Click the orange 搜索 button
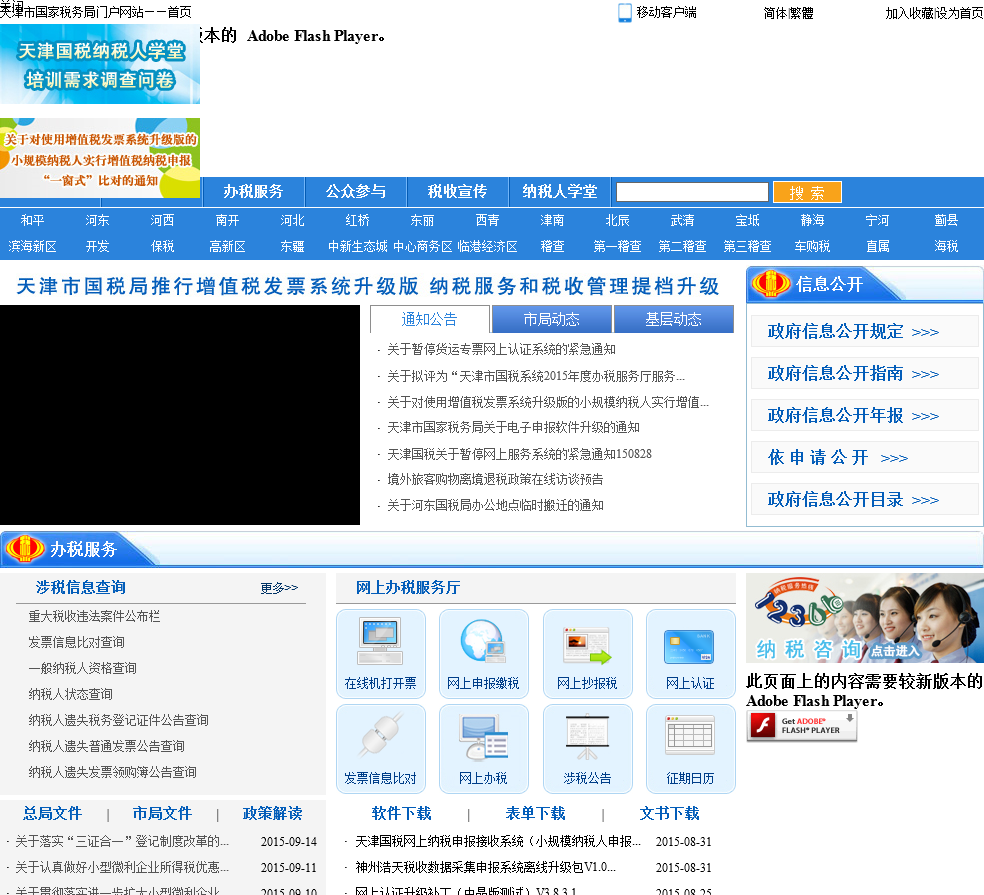 point(807,193)
